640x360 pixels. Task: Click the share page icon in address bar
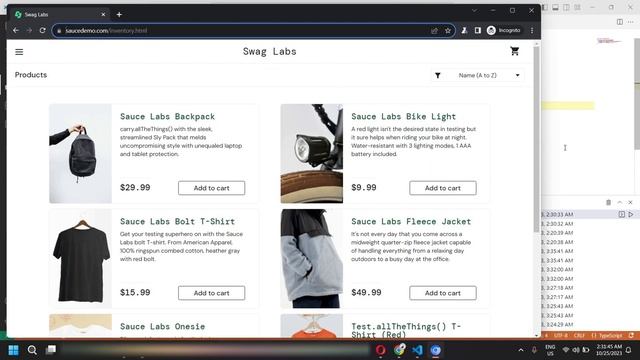point(434,31)
